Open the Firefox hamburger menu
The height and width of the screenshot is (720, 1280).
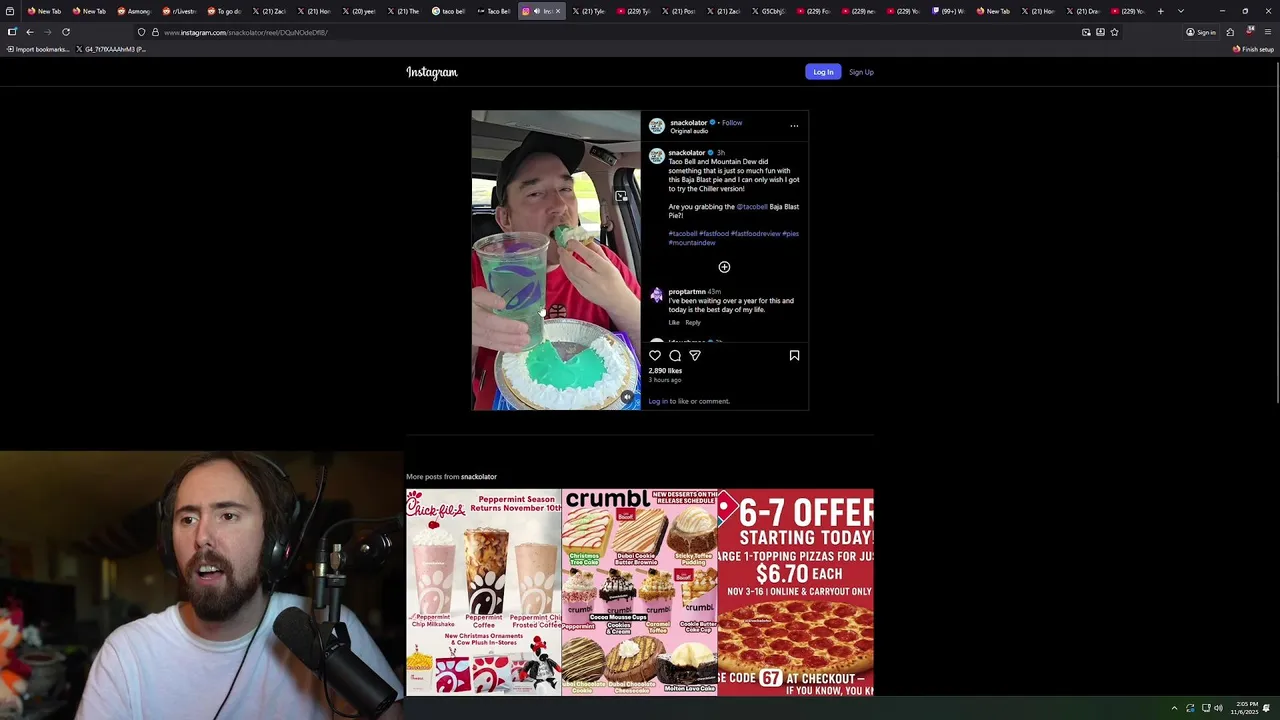tap(1268, 32)
